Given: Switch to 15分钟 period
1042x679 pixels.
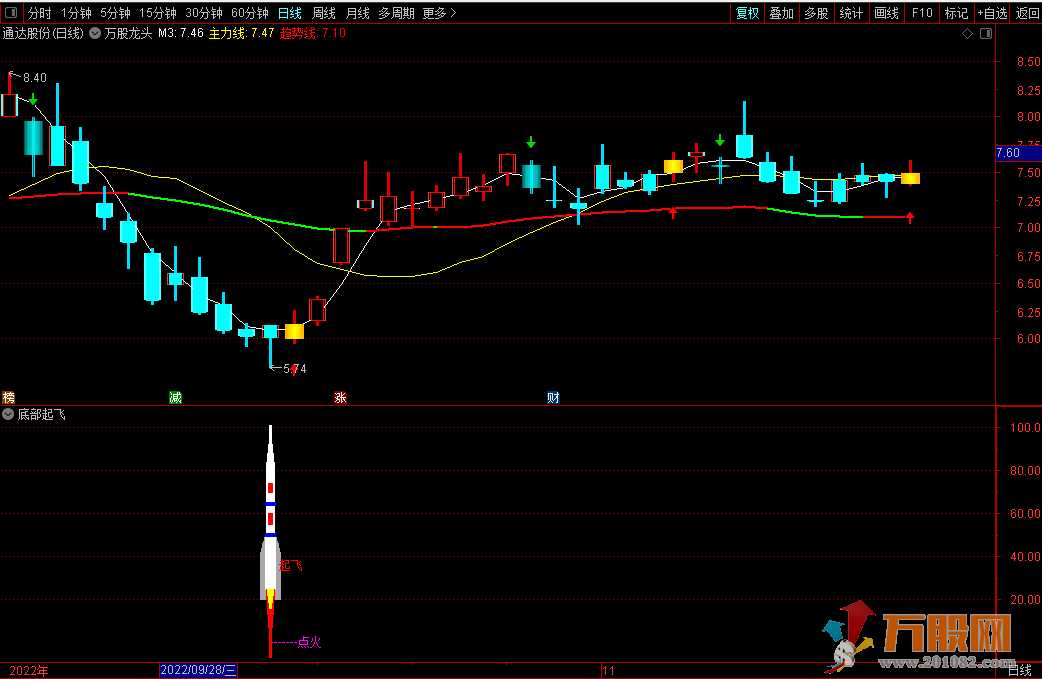Looking at the screenshot, I should 158,13.
